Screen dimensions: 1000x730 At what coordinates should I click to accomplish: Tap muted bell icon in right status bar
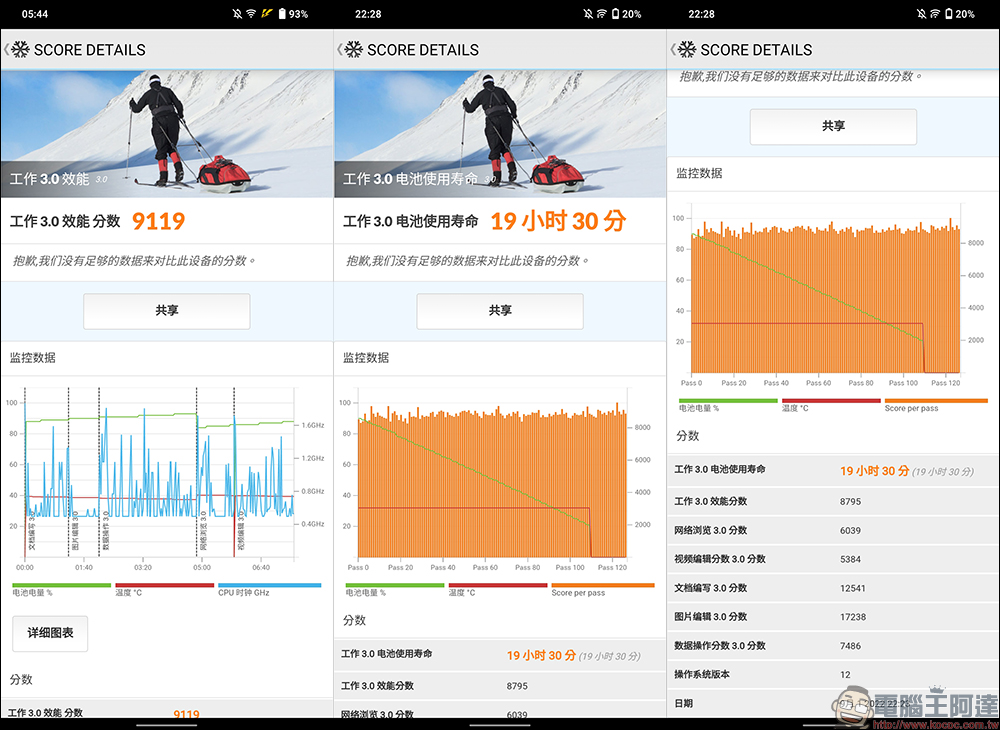tap(922, 13)
